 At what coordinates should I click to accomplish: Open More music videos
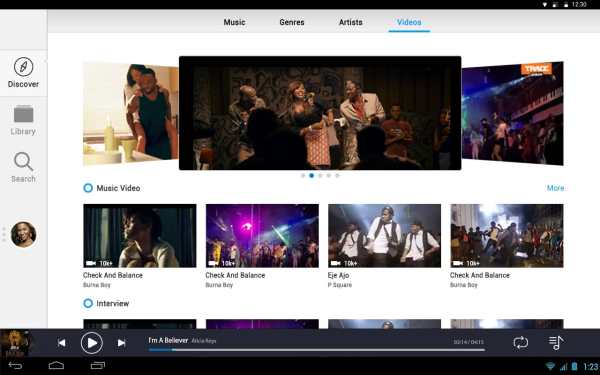pos(555,188)
